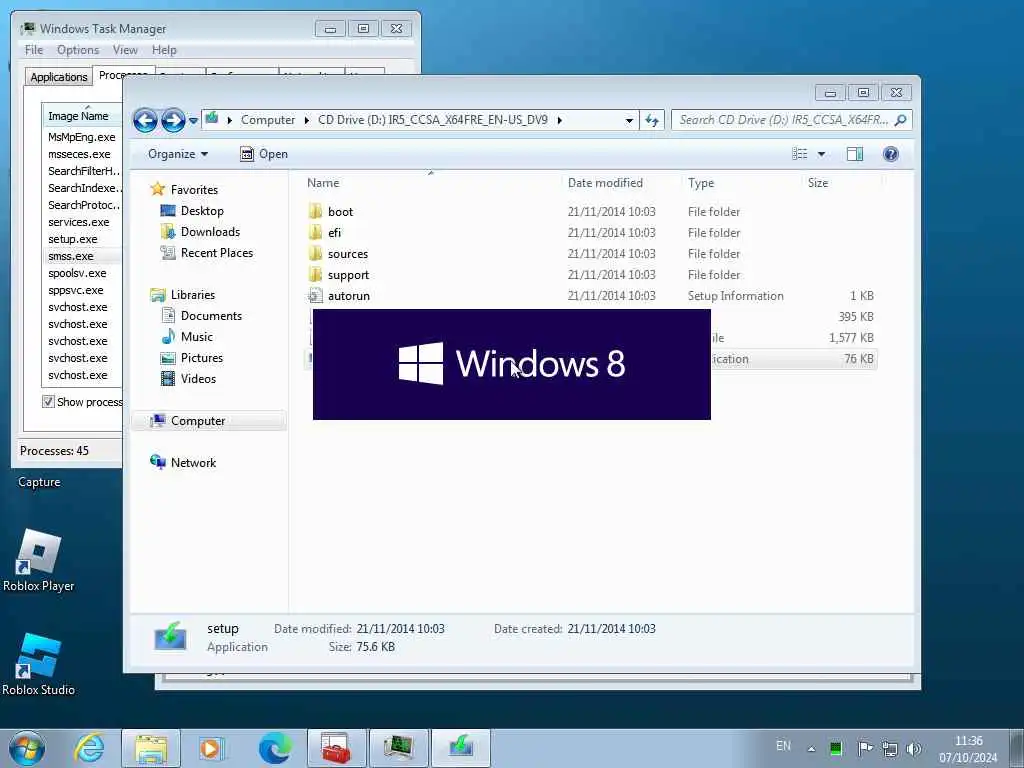This screenshot has width=1024, height=768.
Task: Open recent locations dropdown beside Forward arrow
Action: click(193, 121)
